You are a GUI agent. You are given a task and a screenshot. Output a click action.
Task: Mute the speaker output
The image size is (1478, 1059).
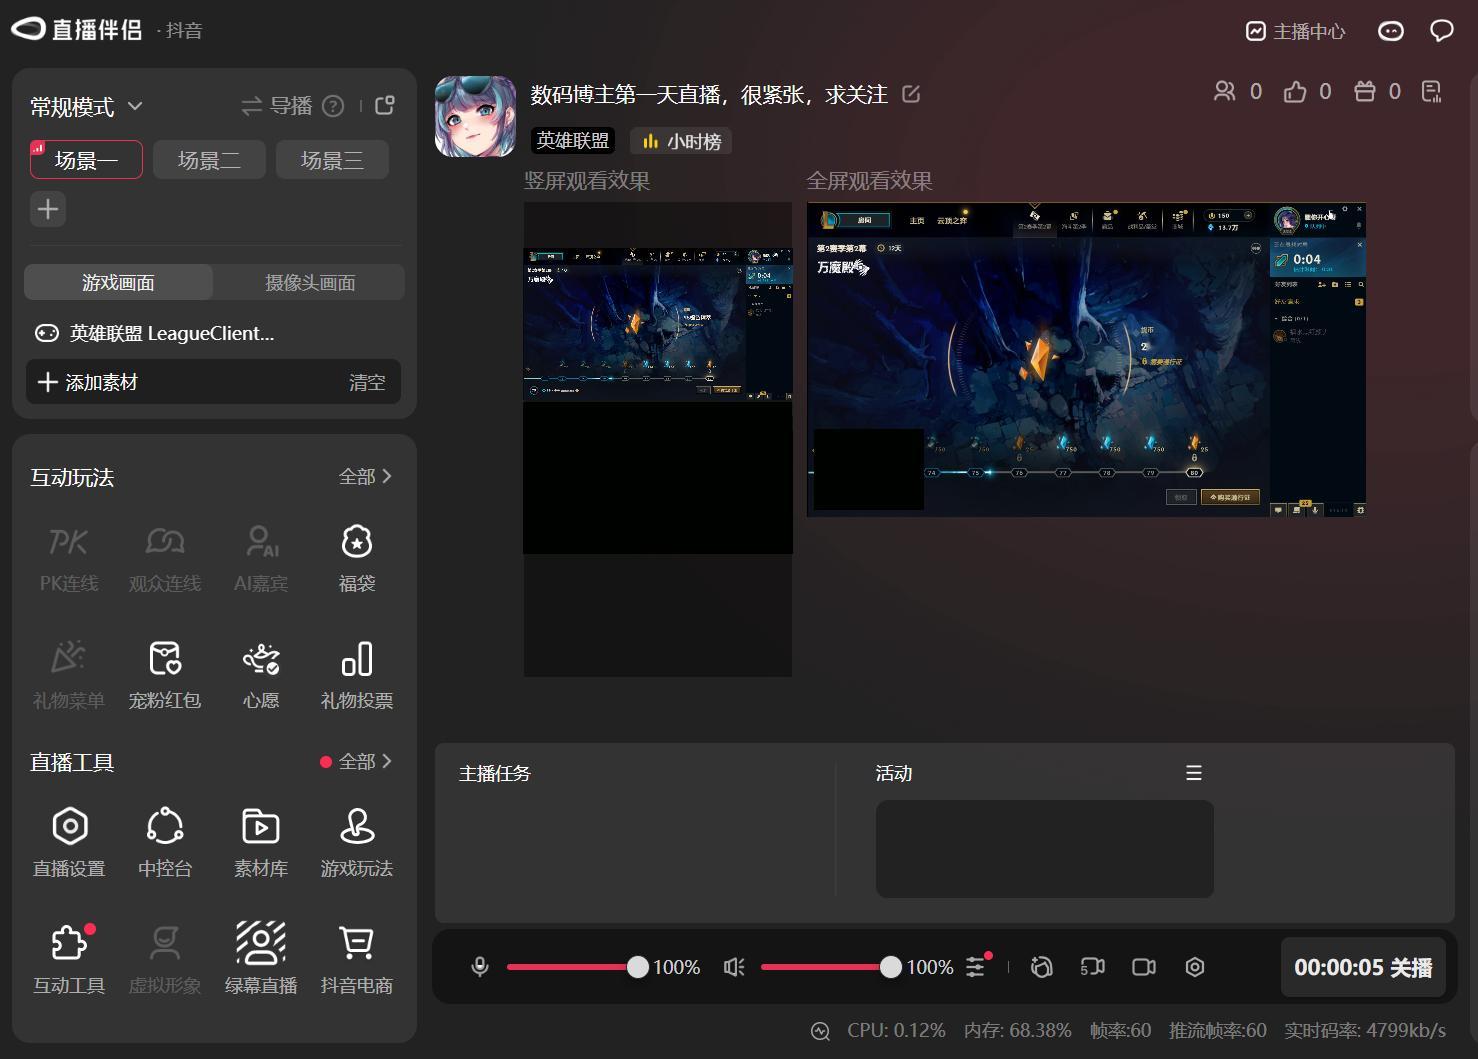click(734, 967)
